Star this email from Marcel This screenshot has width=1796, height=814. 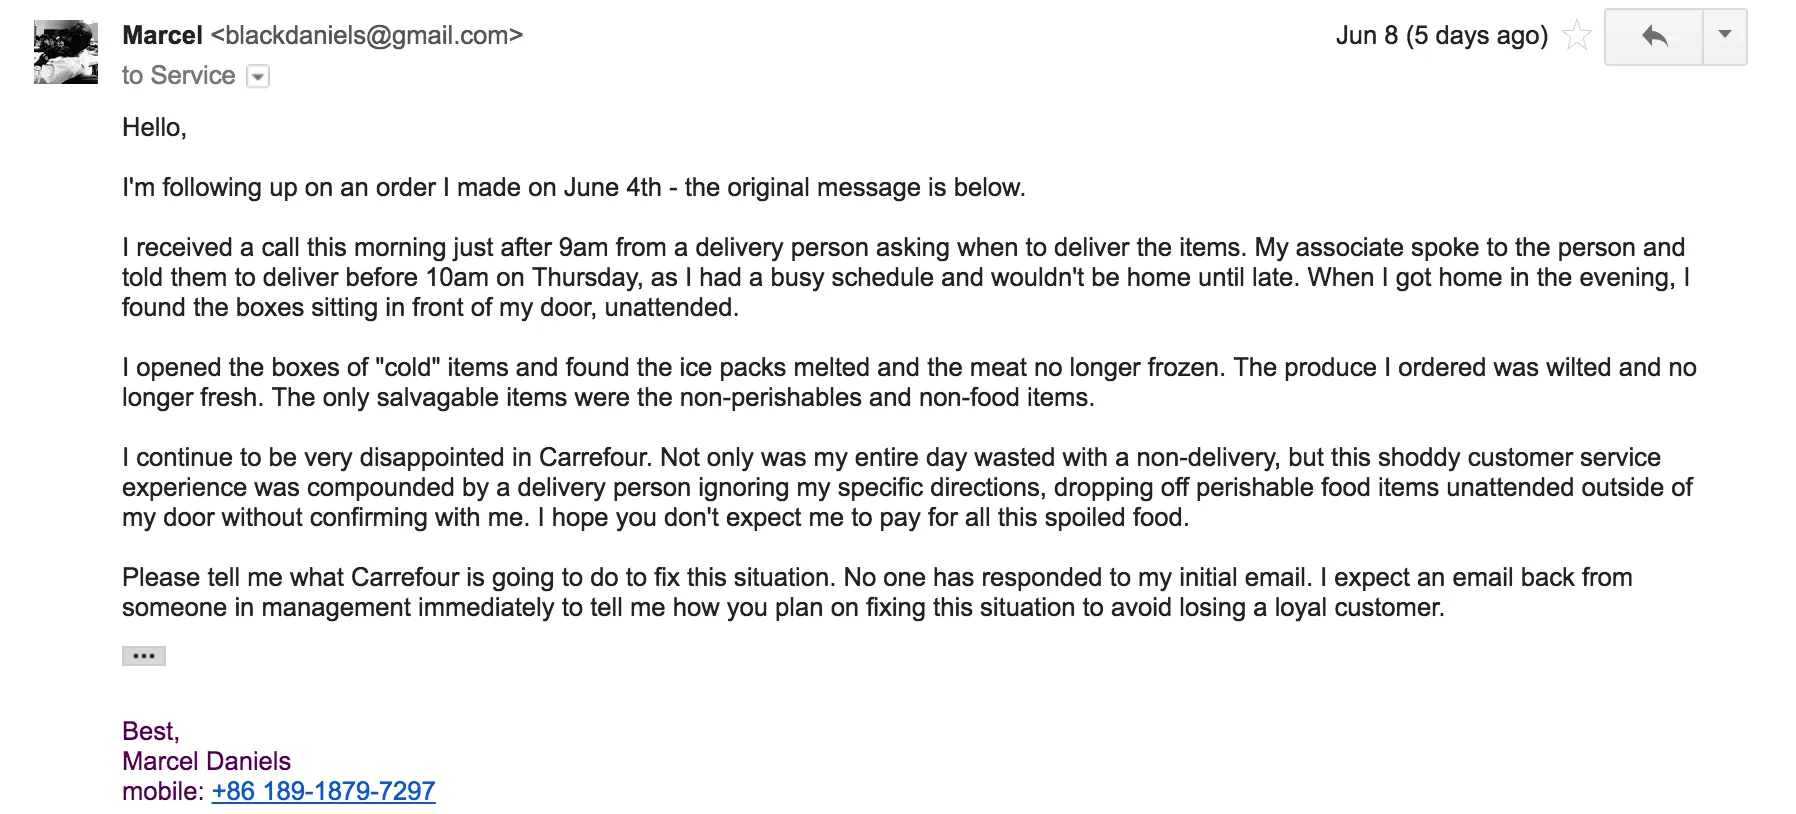(x=1576, y=36)
